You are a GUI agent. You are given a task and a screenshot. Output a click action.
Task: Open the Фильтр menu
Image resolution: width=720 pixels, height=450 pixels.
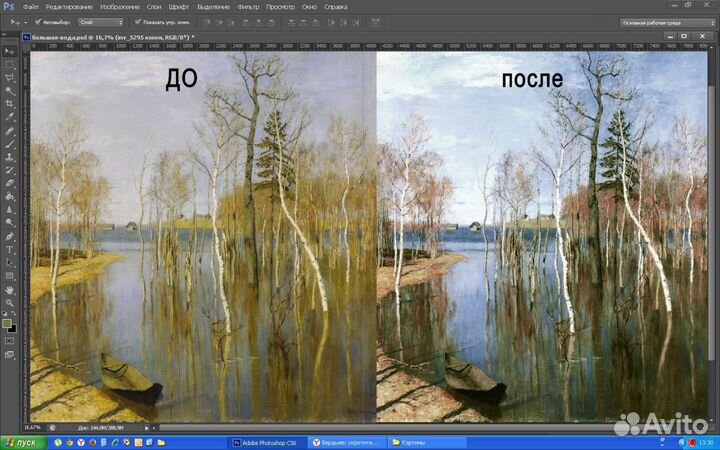click(248, 7)
